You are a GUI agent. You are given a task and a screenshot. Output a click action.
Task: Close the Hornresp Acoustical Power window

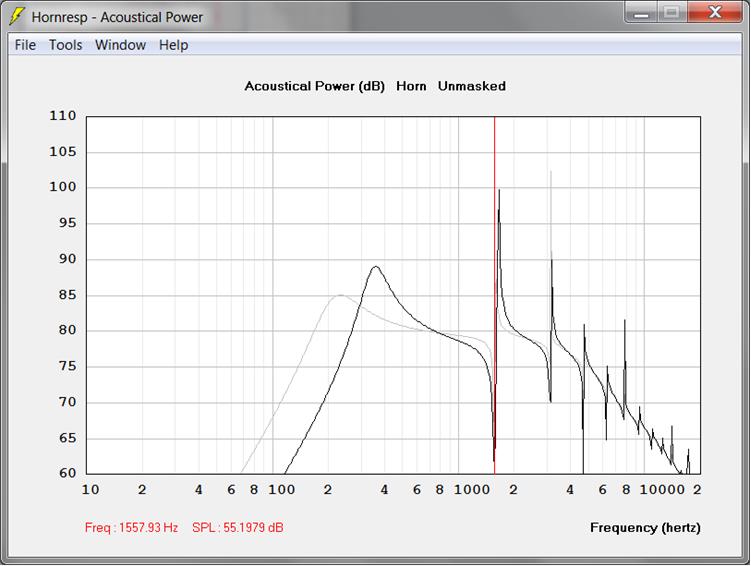(x=715, y=12)
